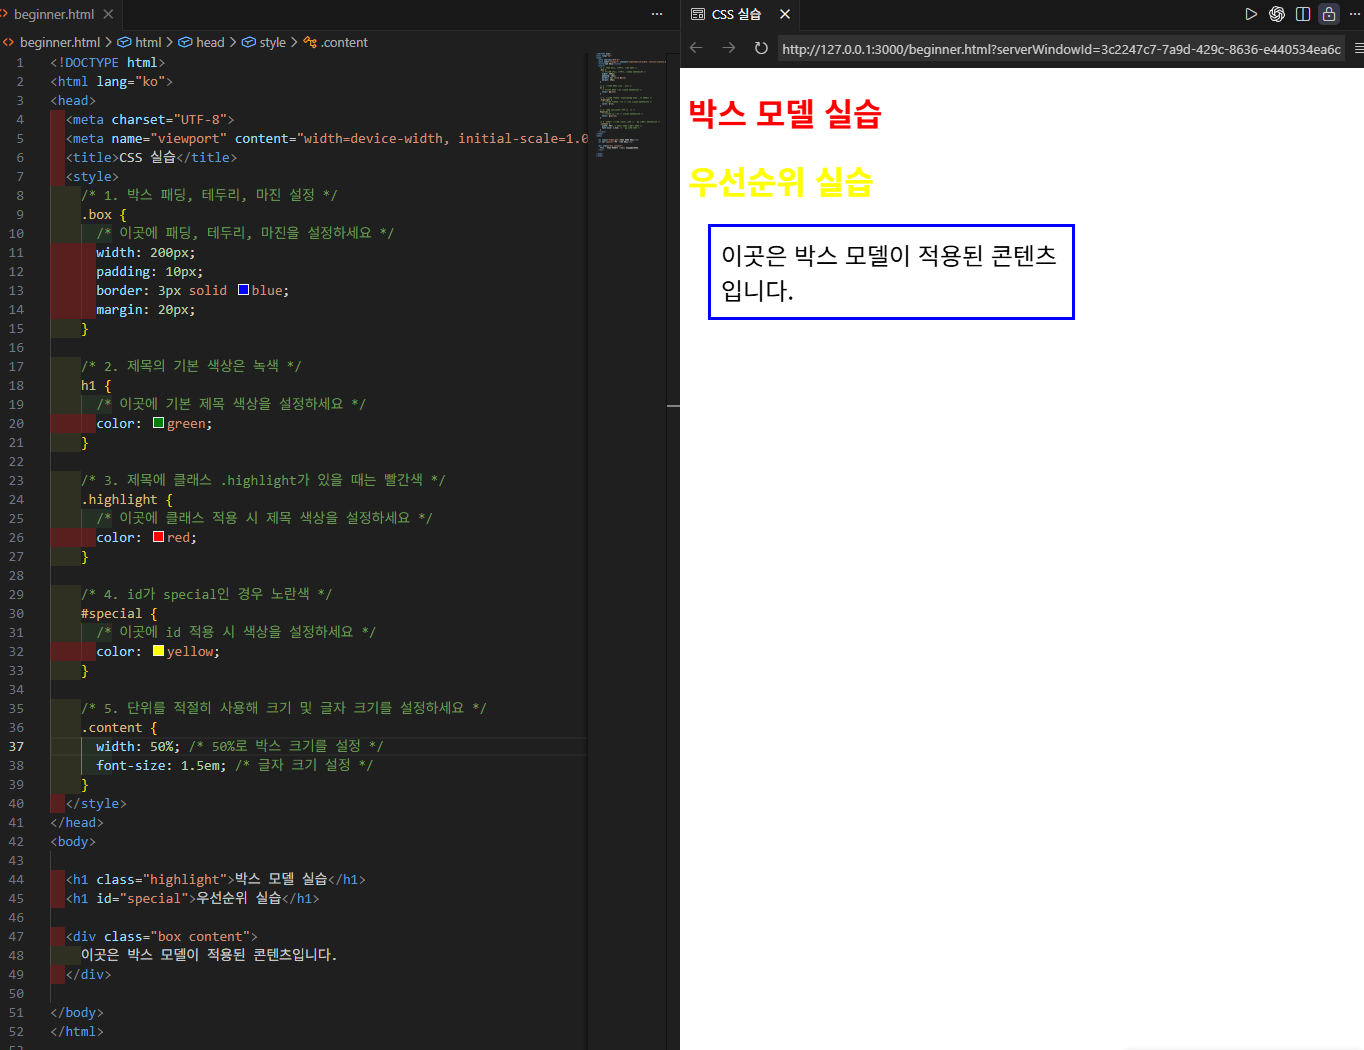Select head in the breadcrumb path

210,42
